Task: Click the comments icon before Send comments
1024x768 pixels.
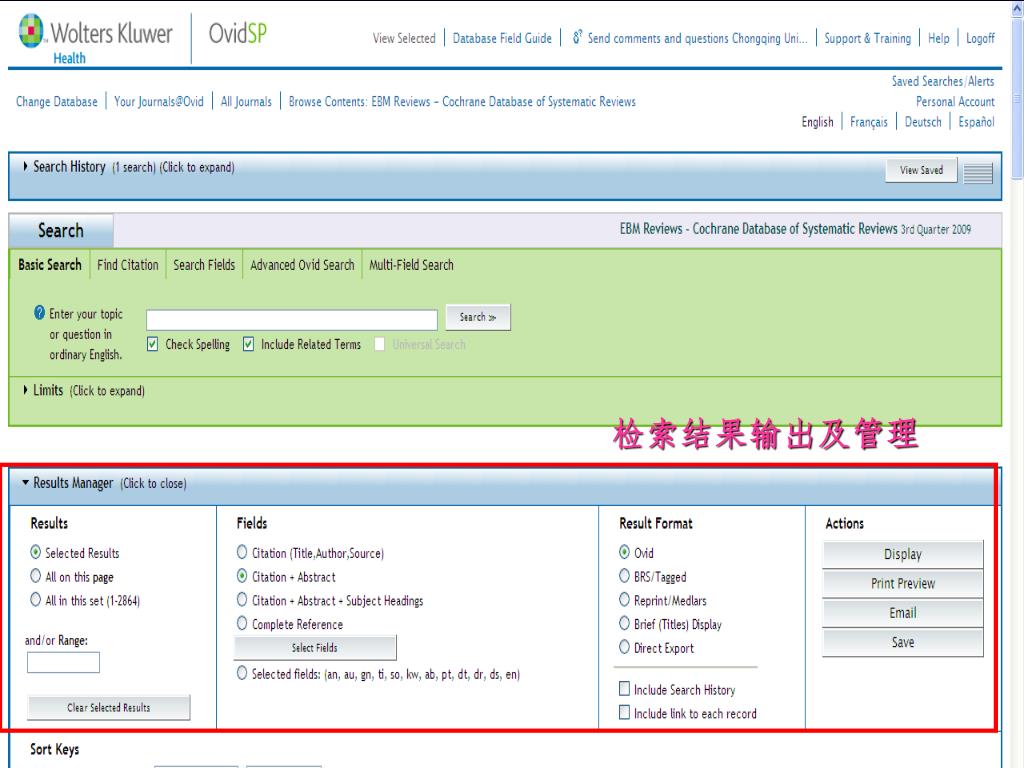Action: 577,37
